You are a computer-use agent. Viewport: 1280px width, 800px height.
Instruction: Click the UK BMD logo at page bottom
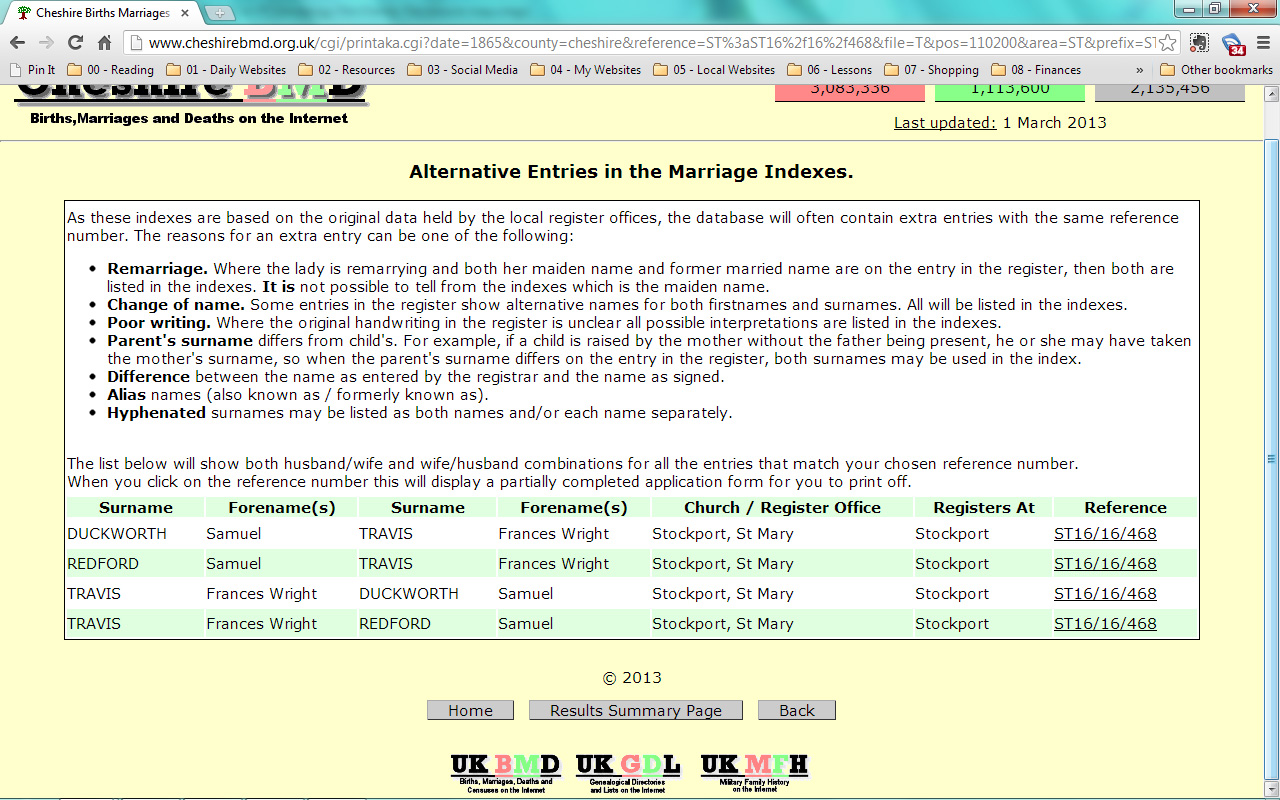click(x=505, y=768)
